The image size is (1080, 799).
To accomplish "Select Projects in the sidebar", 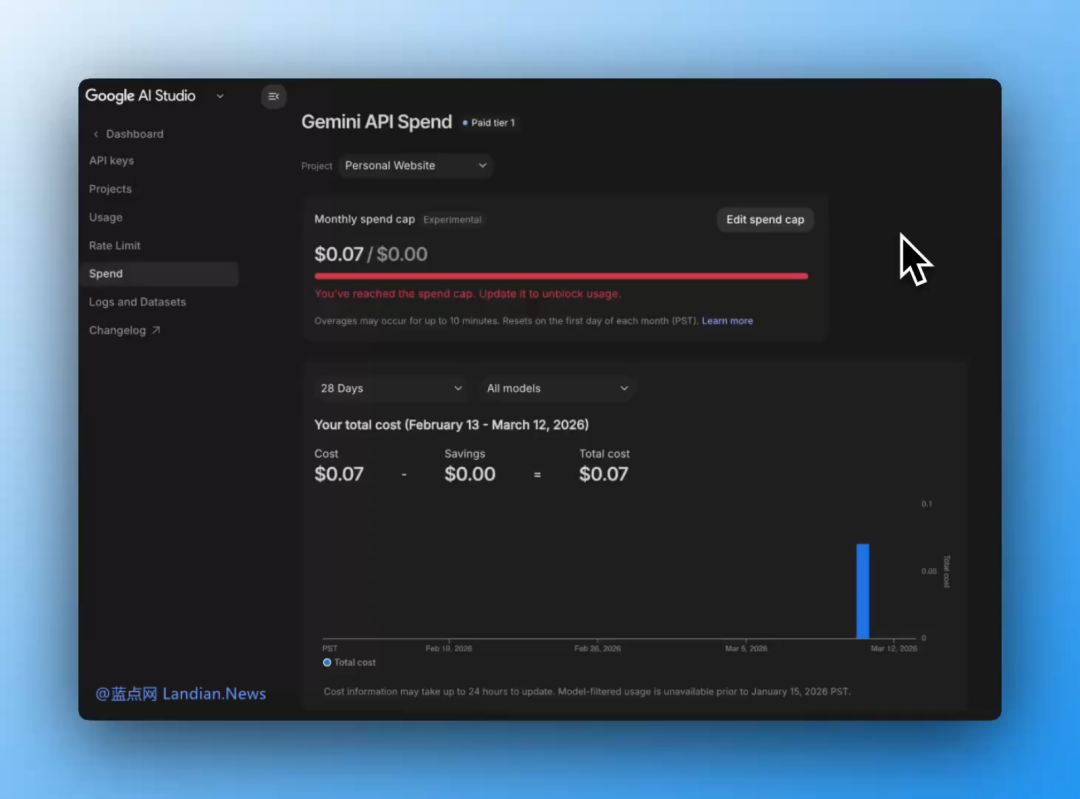I will pyautogui.click(x=110, y=189).
